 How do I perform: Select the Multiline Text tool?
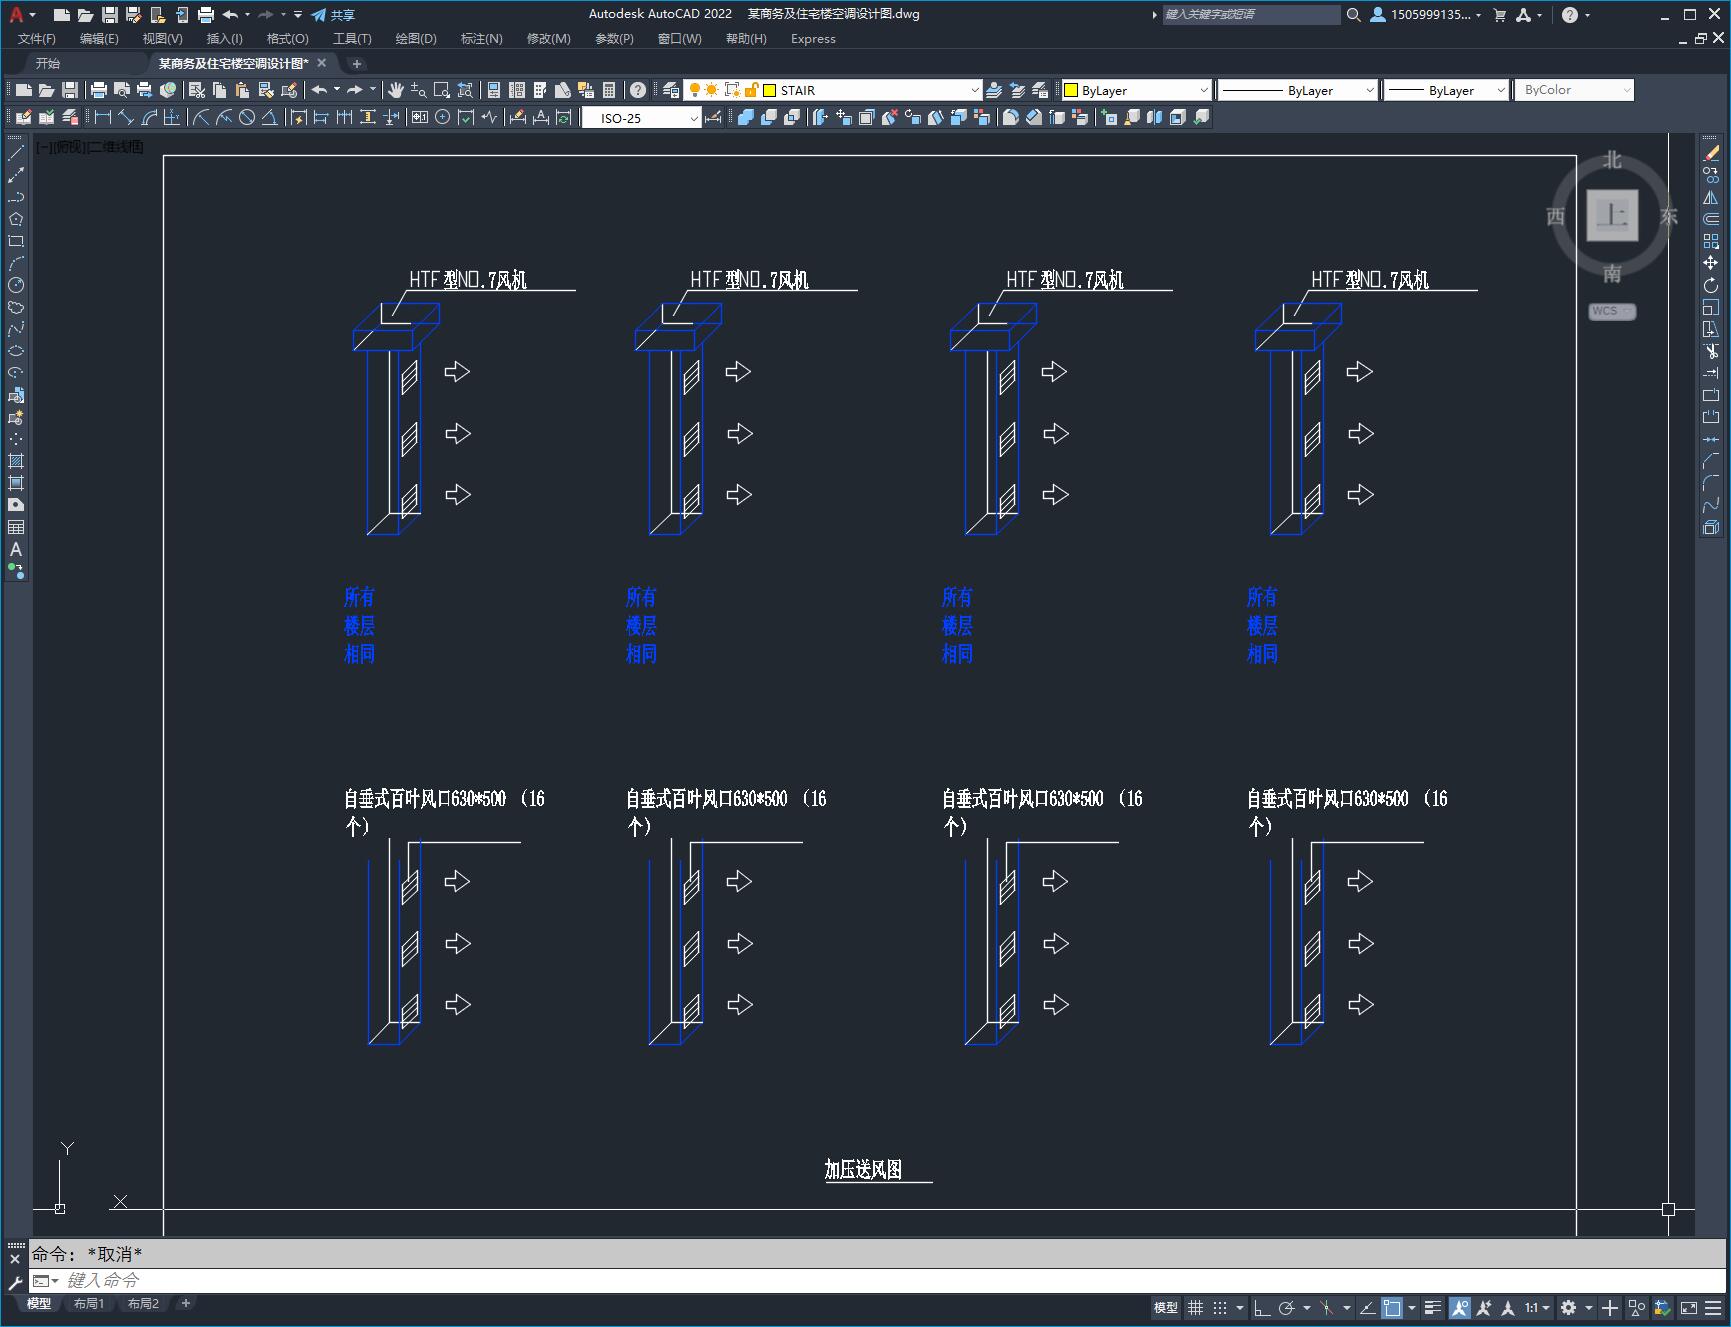click(x=16, y=549)
